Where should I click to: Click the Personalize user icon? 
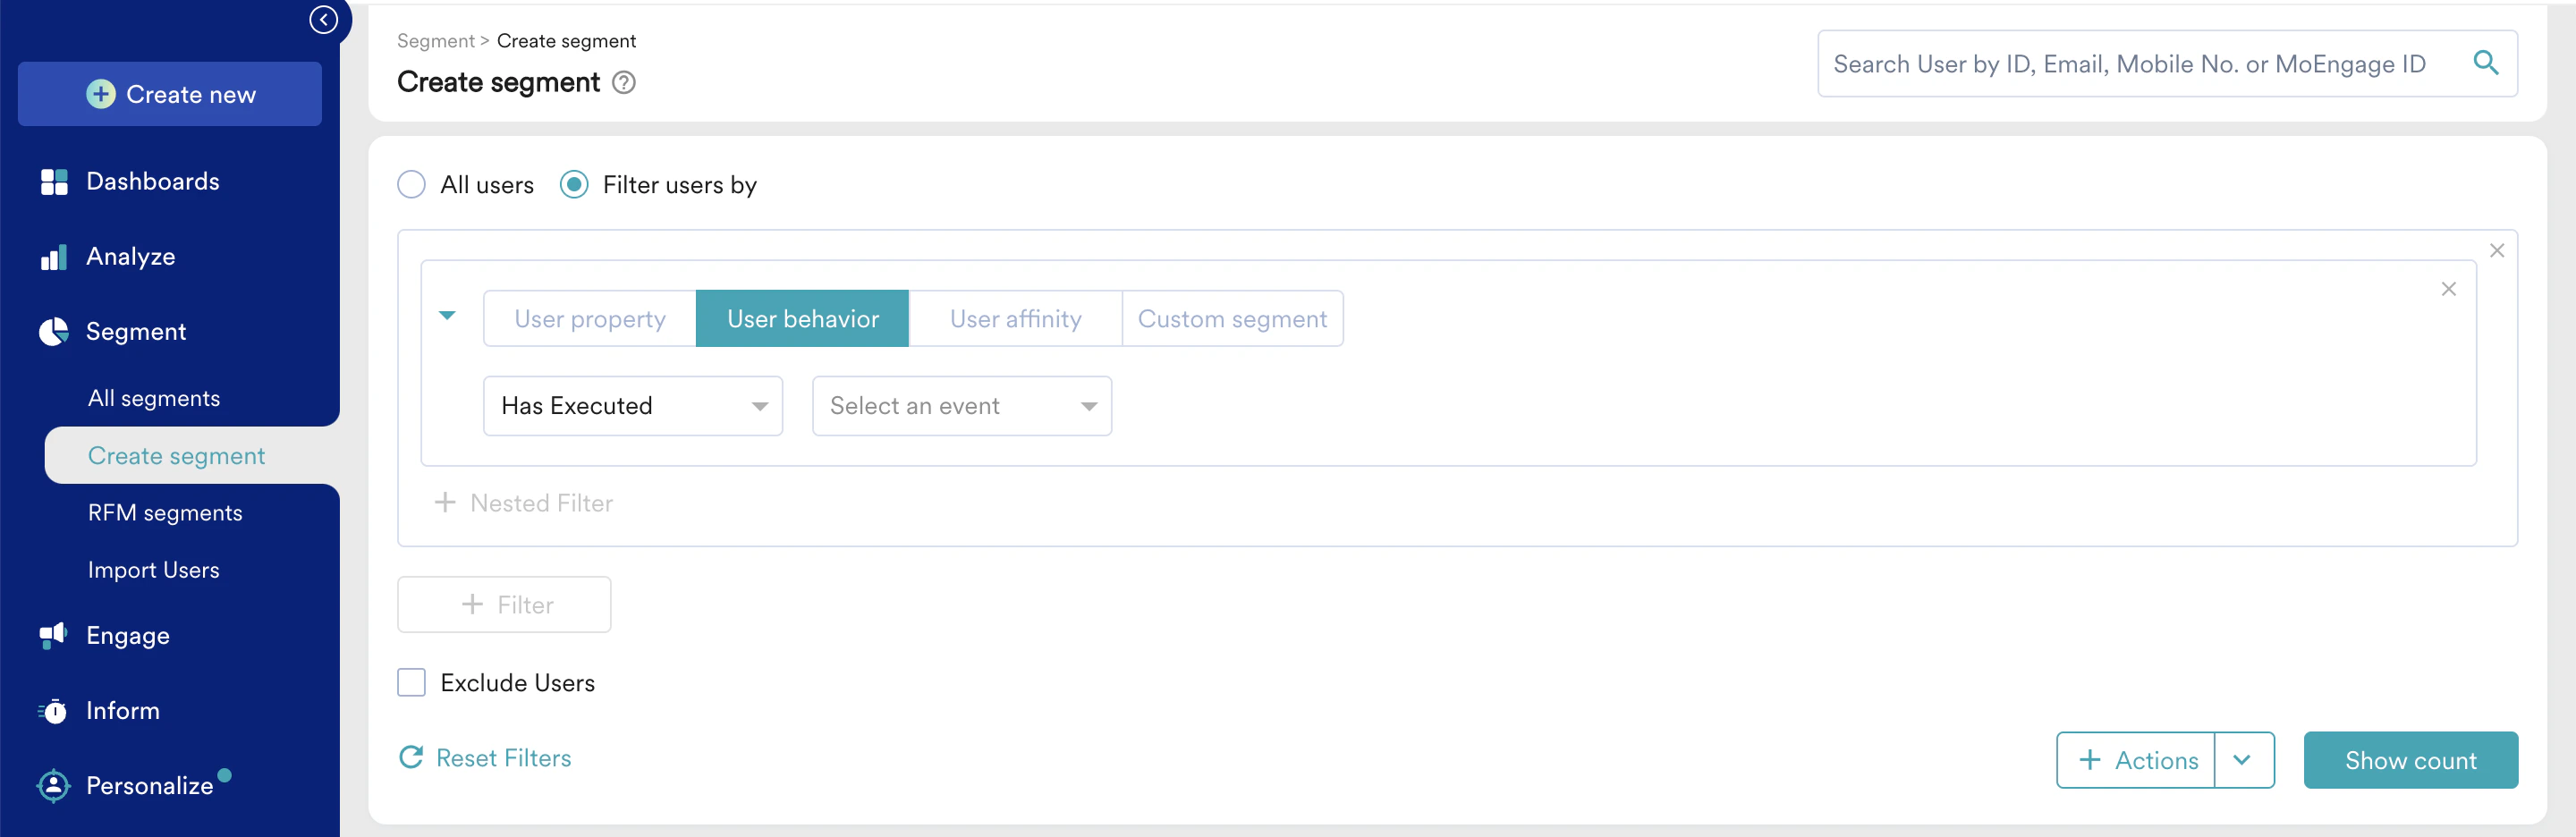point(53,785)
